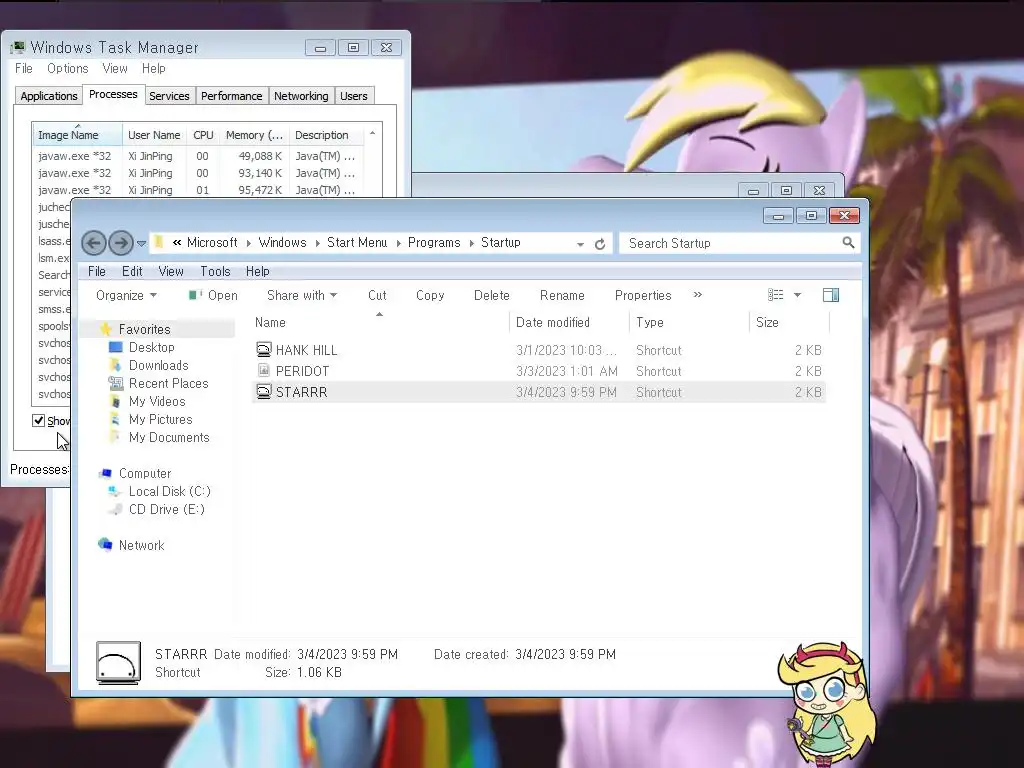Open Explorer's View menu

click(x=170, y=271)
